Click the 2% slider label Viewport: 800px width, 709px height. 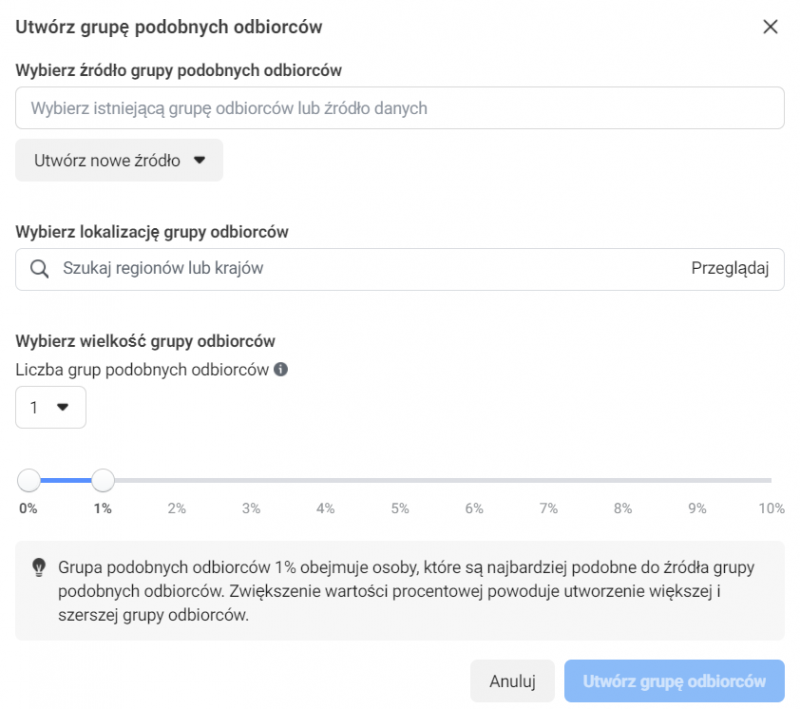coord(177,508)
